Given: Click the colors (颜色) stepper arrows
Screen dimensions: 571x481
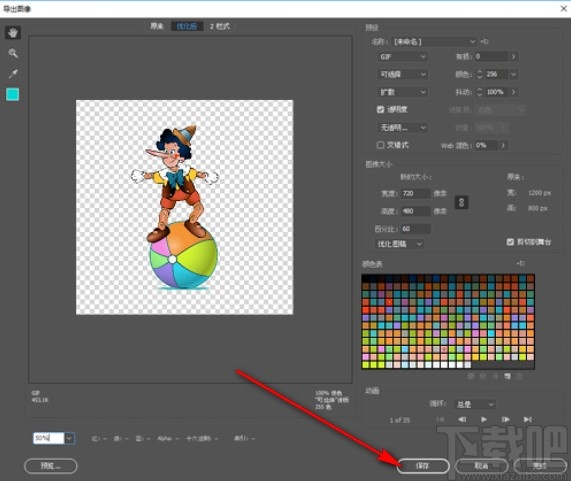Looking at the screenshot, I should [480, 74].
